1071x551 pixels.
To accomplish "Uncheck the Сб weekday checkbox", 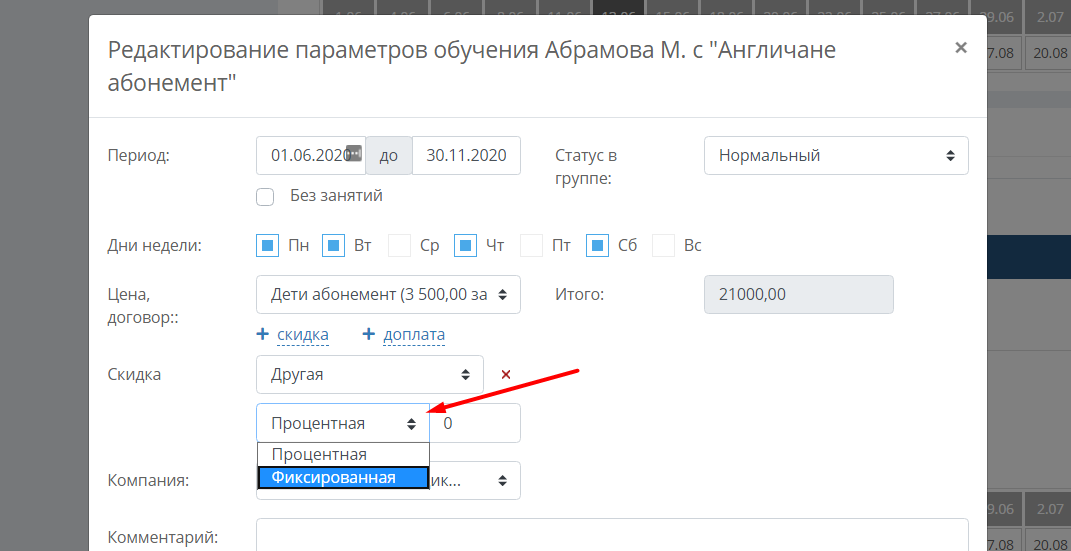I will (598, 245).
